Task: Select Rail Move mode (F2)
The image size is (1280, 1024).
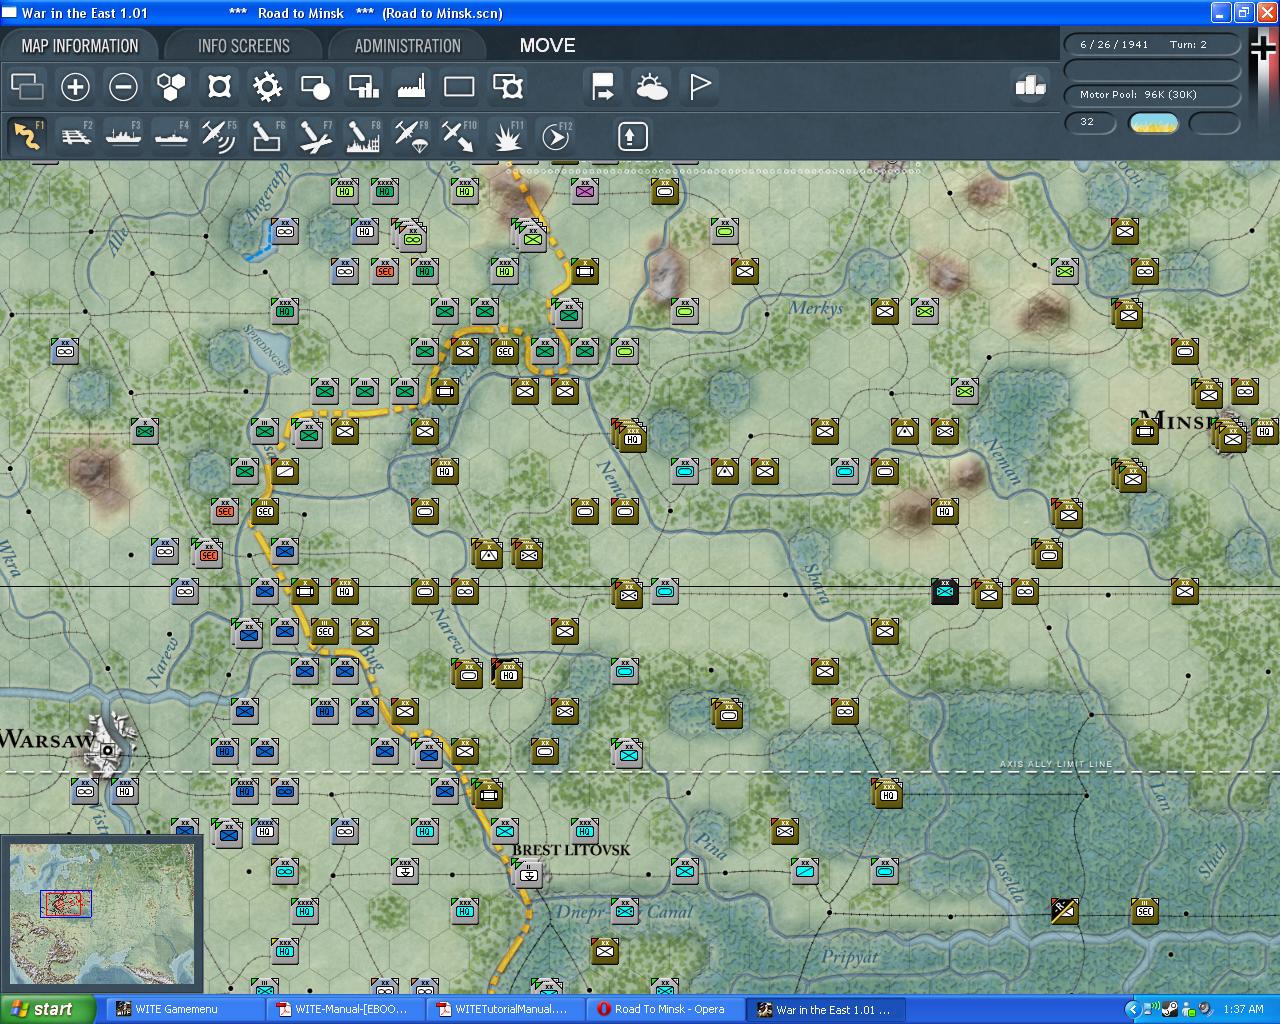Action: click(75, 136)
